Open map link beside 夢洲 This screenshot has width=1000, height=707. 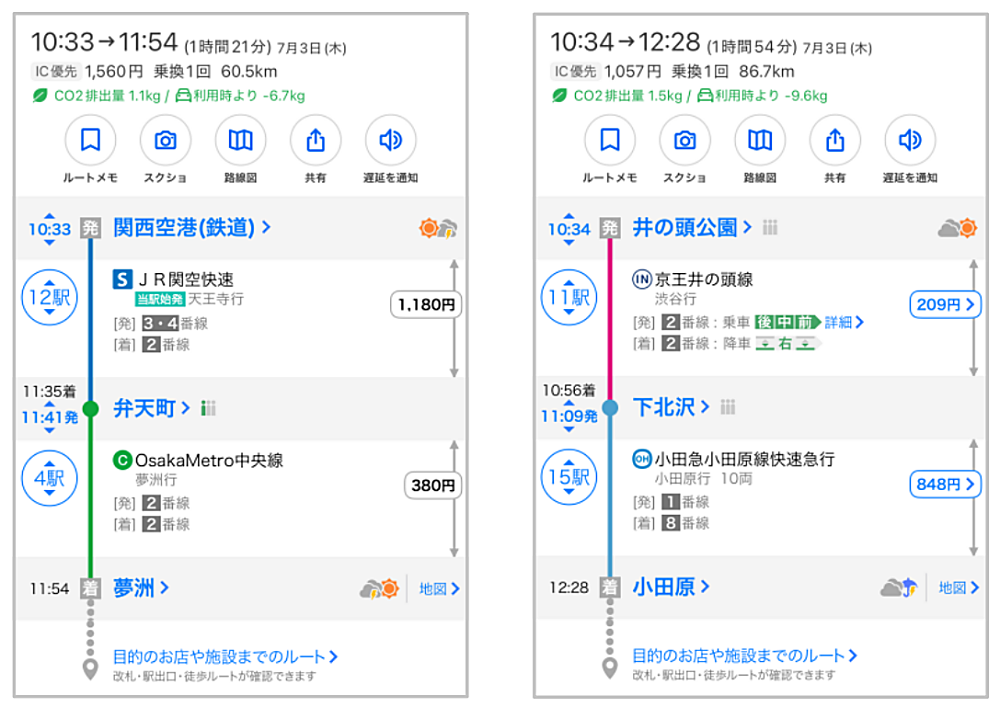tap(439, 588)
